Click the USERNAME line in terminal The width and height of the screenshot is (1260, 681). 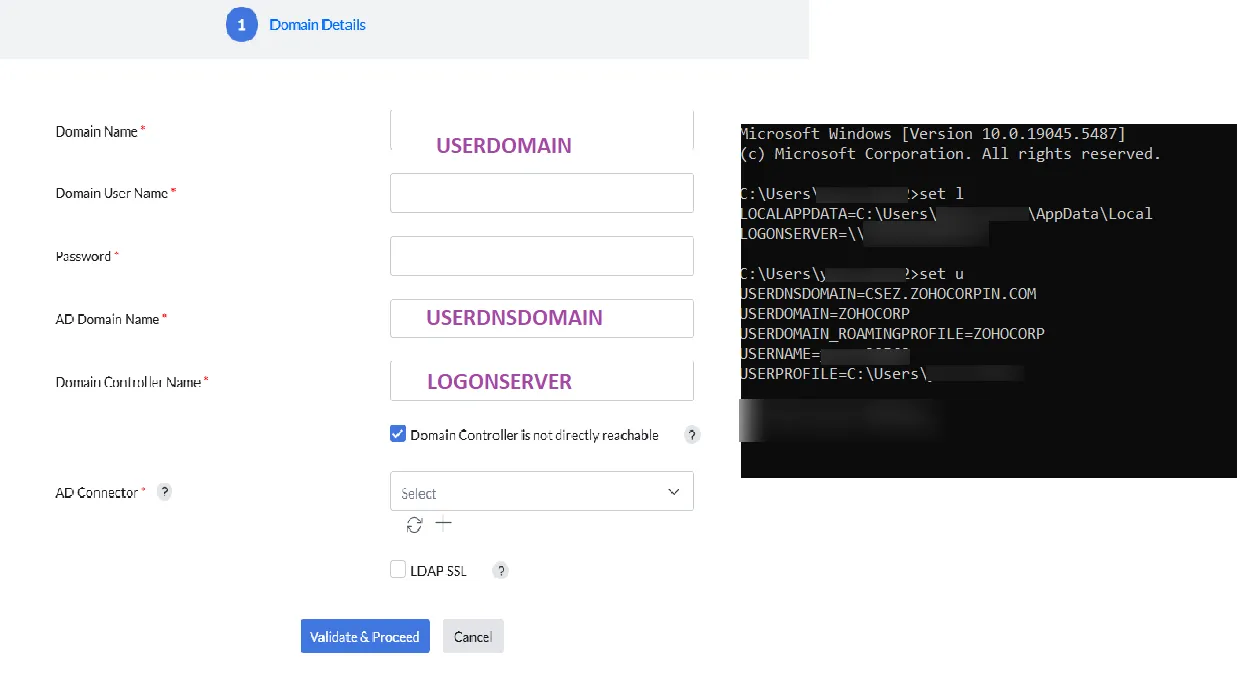(x=824, y=354)
